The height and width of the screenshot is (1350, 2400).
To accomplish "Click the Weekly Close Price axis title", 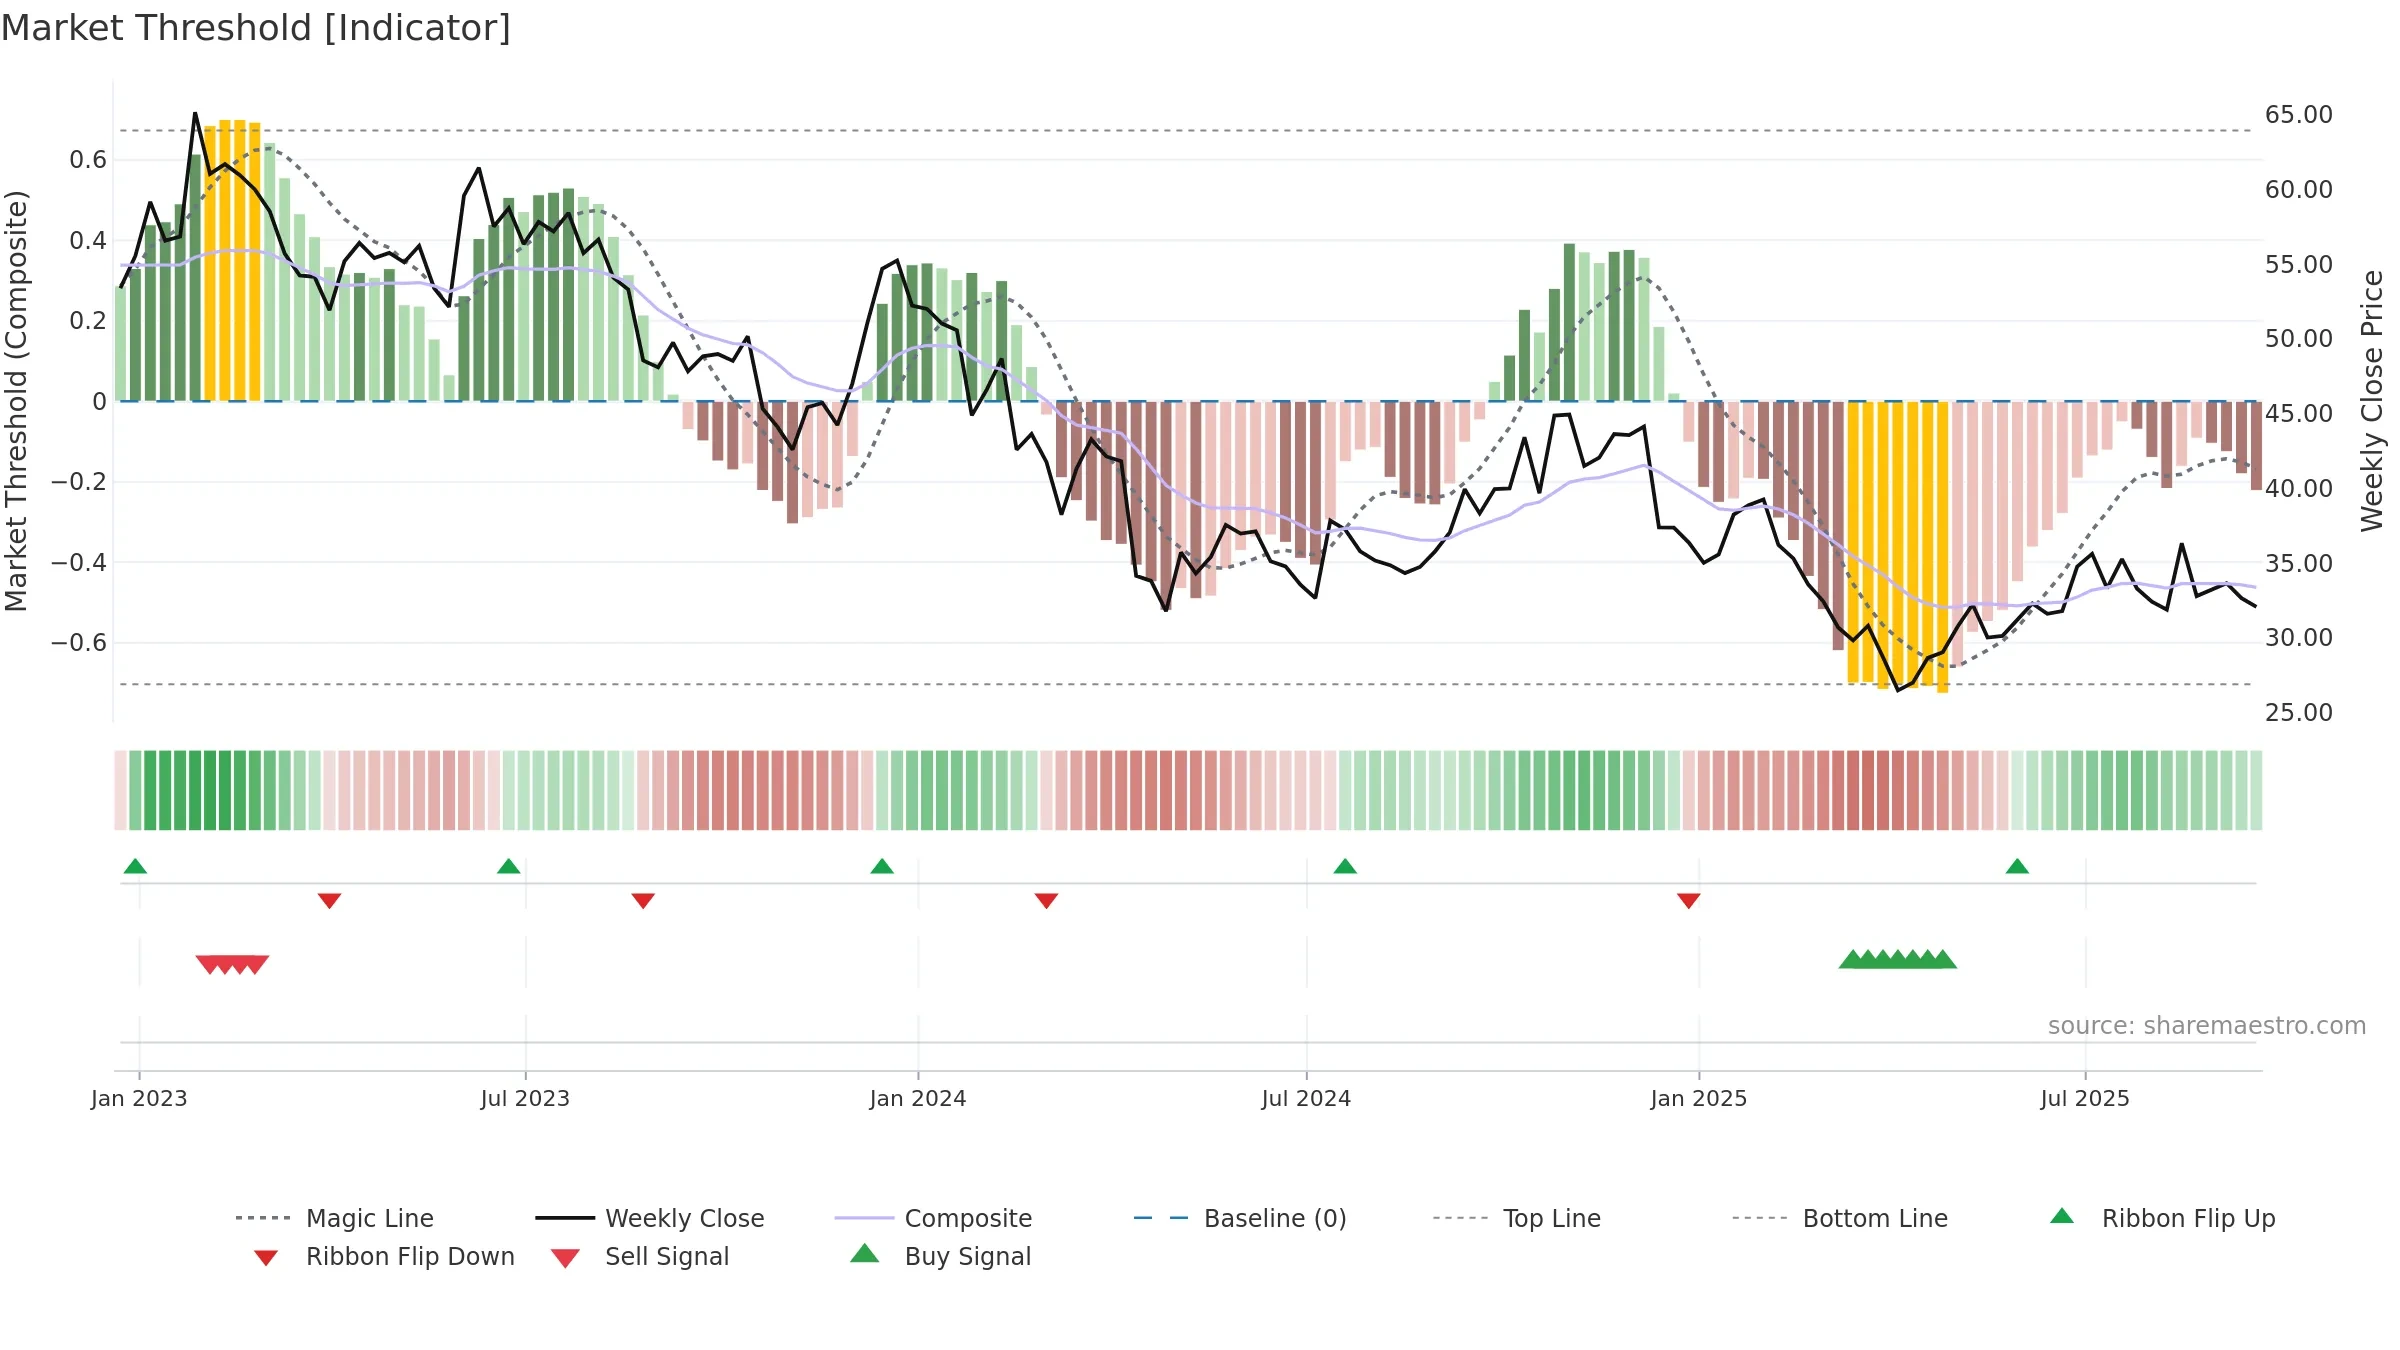I will click(2372, 400).
